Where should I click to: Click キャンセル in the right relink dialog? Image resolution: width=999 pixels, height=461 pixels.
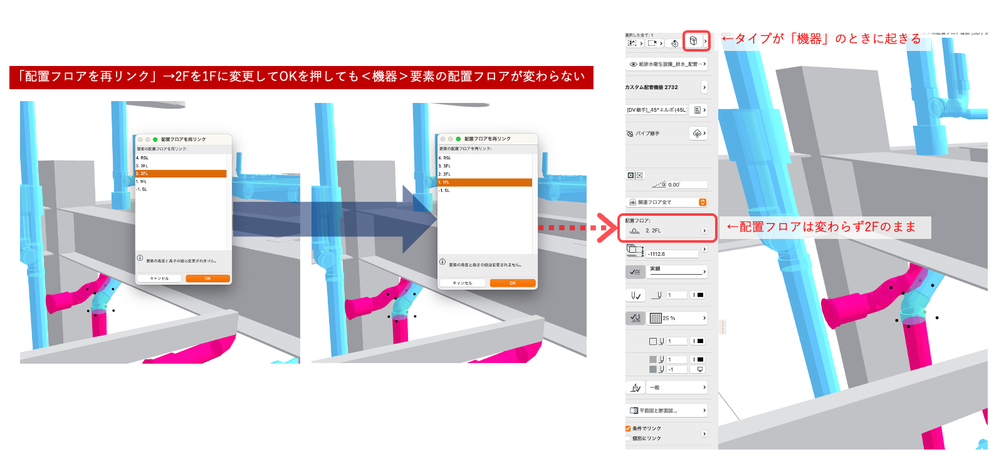tap(463, 283)
